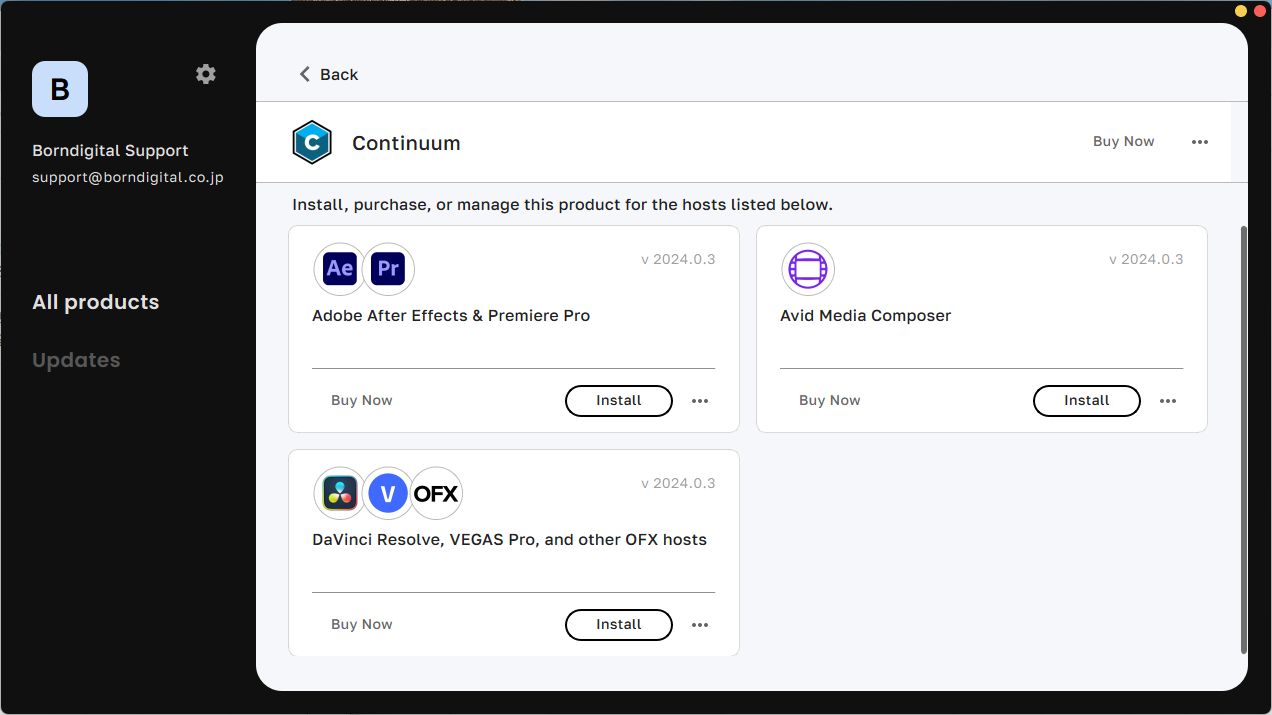
Task: Click the yellow window minimize dot
Action: point(1241,10)
